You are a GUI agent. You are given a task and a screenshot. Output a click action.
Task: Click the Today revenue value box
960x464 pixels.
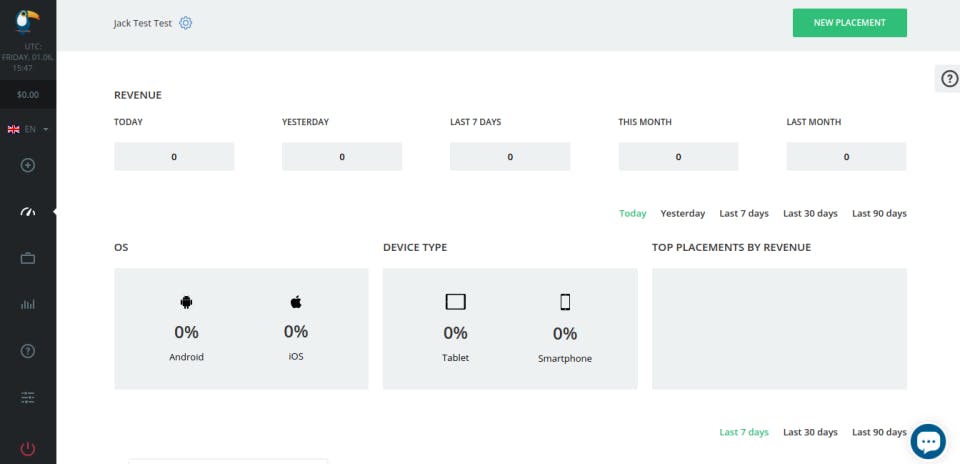click(174, 157)
